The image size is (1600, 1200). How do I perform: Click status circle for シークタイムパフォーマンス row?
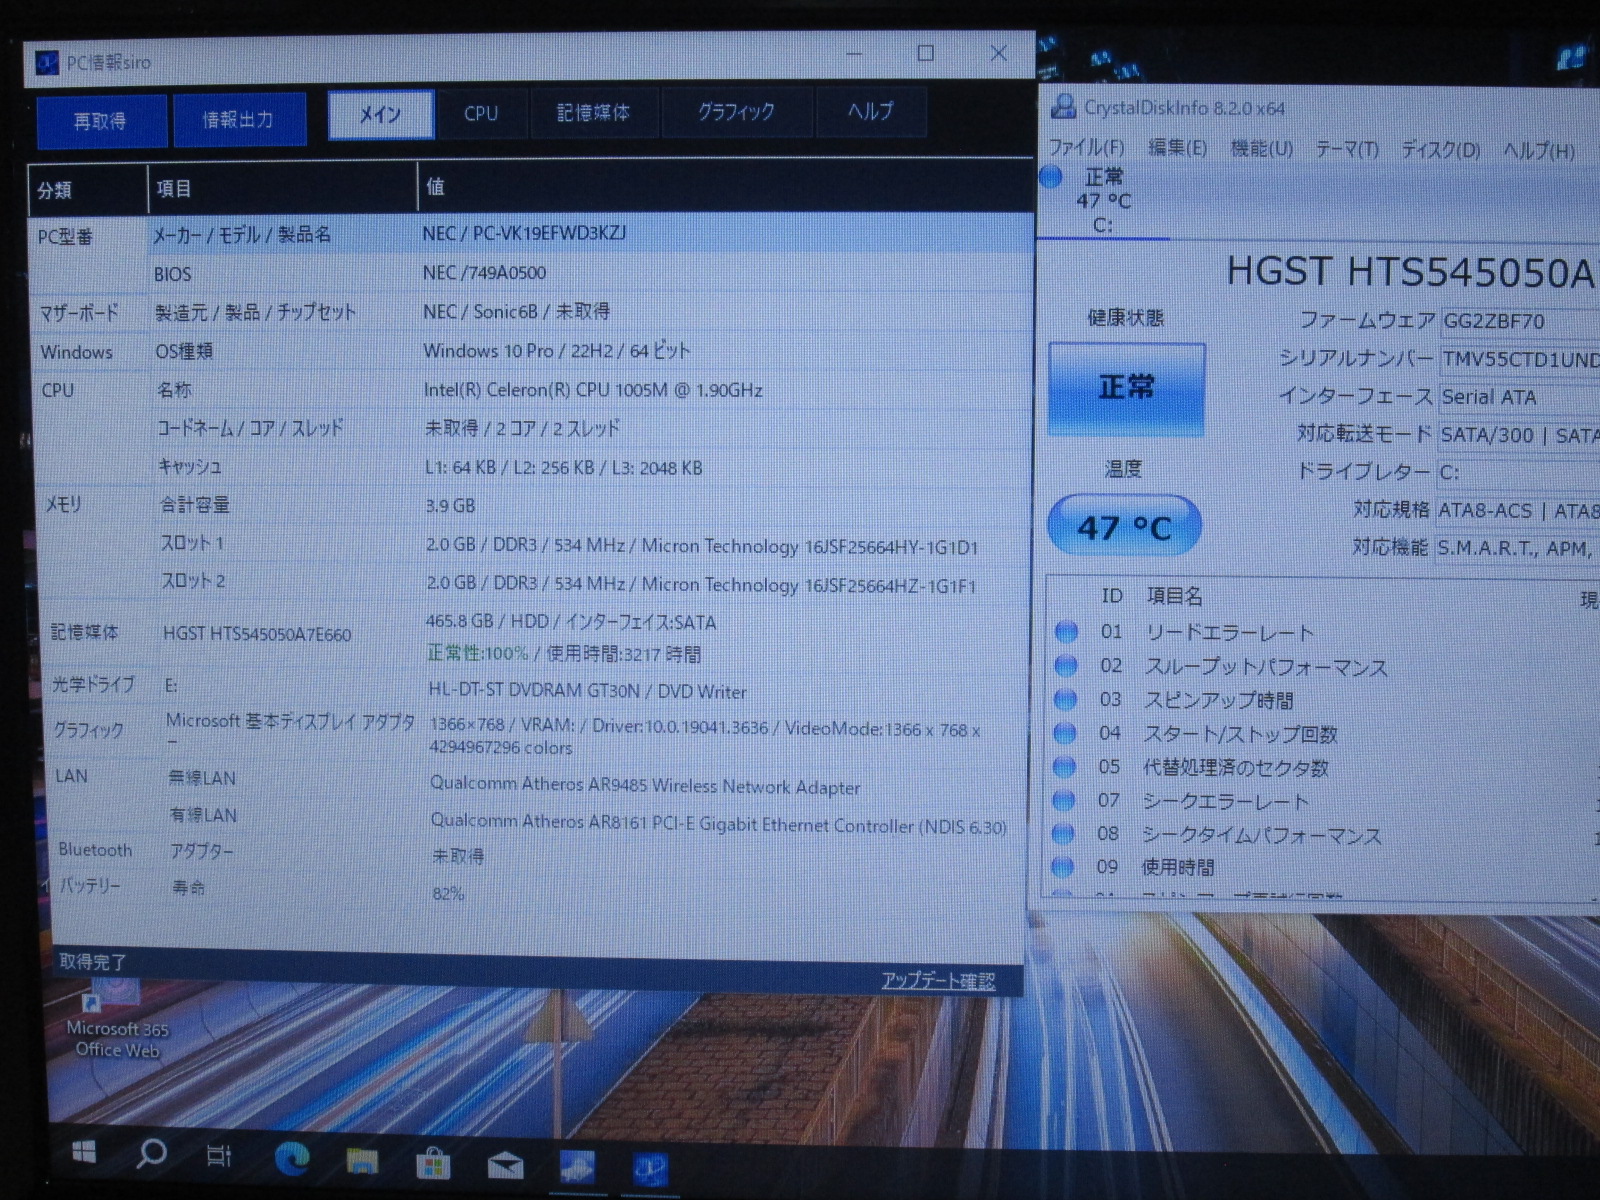1063,833
